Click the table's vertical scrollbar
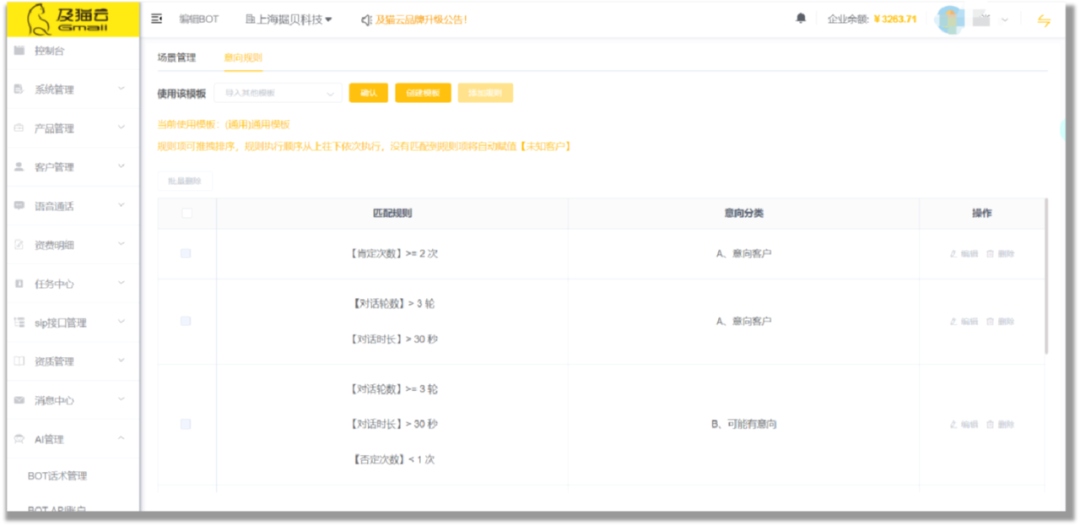Image resolution: width=1080 pixels, height=526 pixels. click(1046, 275)
